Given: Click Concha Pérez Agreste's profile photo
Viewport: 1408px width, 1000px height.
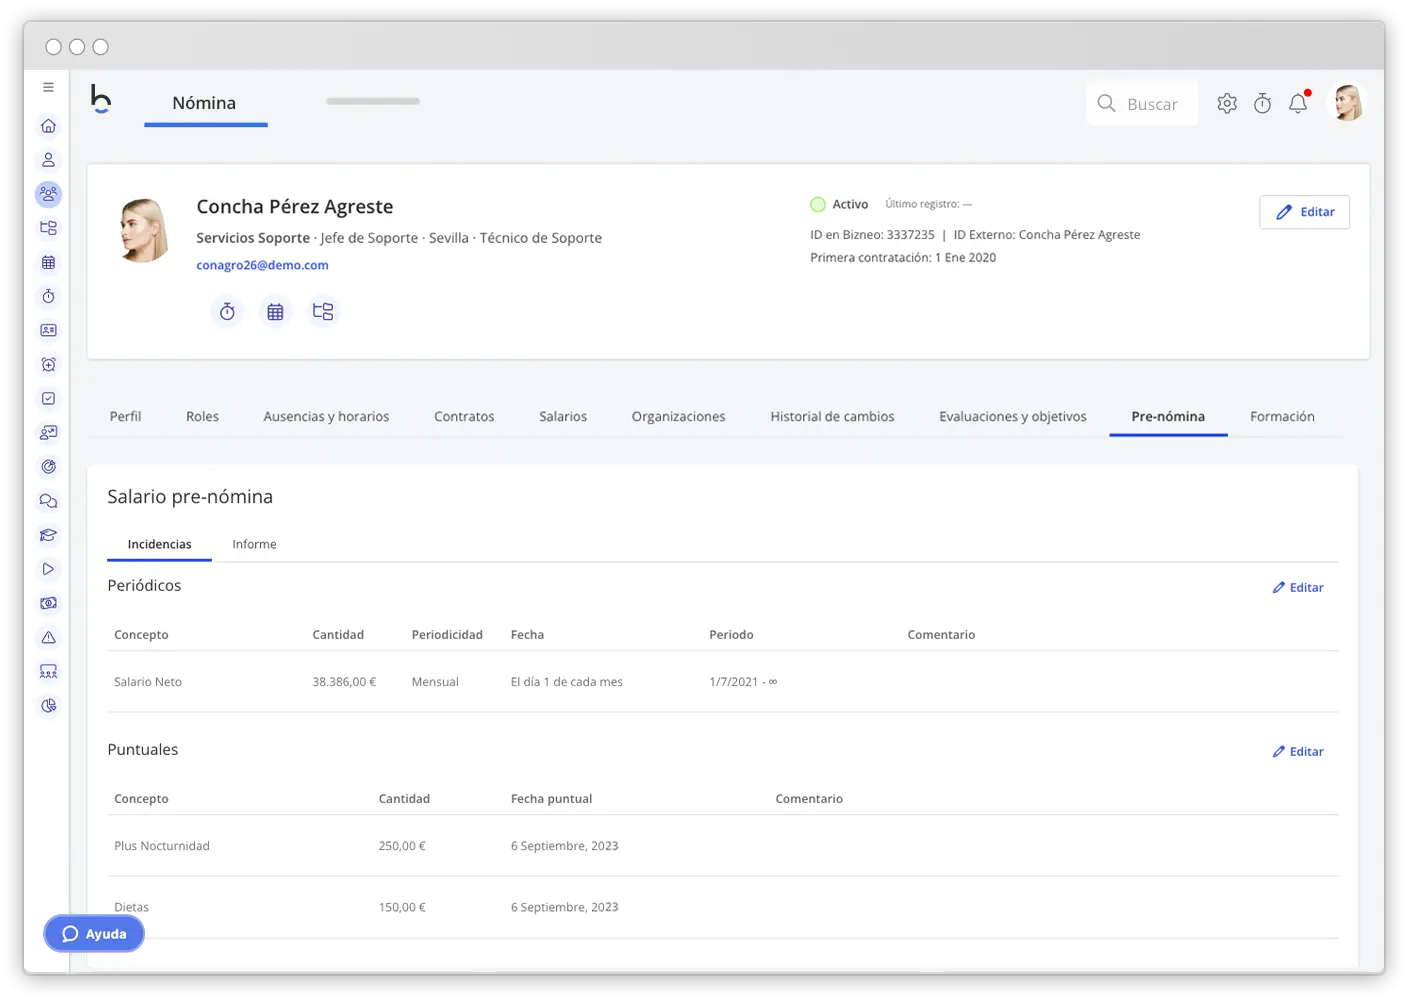Looking at the screenshot, I should click(145, 230).
